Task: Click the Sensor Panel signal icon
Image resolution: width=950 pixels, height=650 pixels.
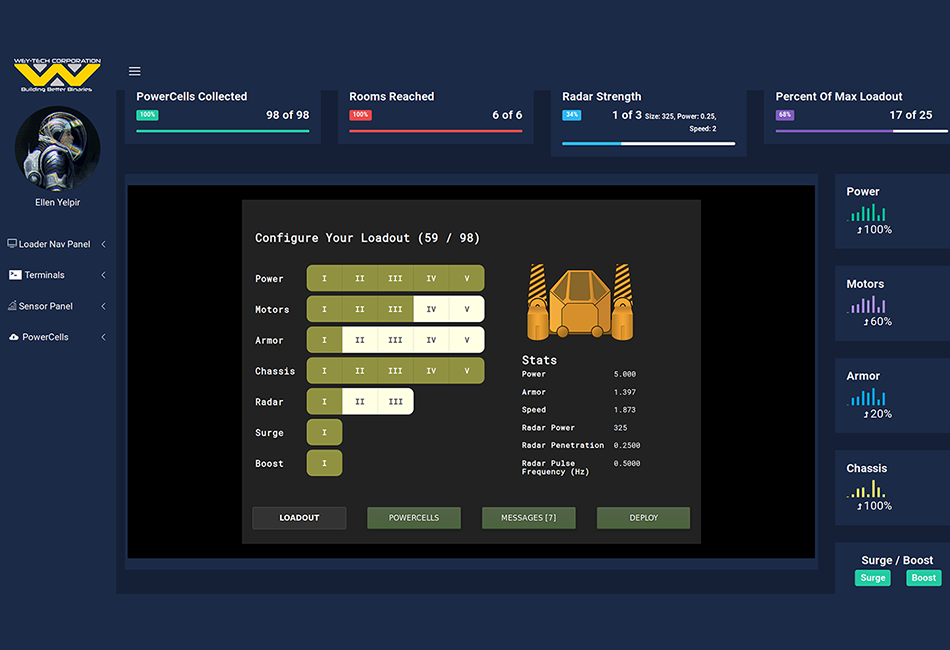Action: [x=12, y=306]
